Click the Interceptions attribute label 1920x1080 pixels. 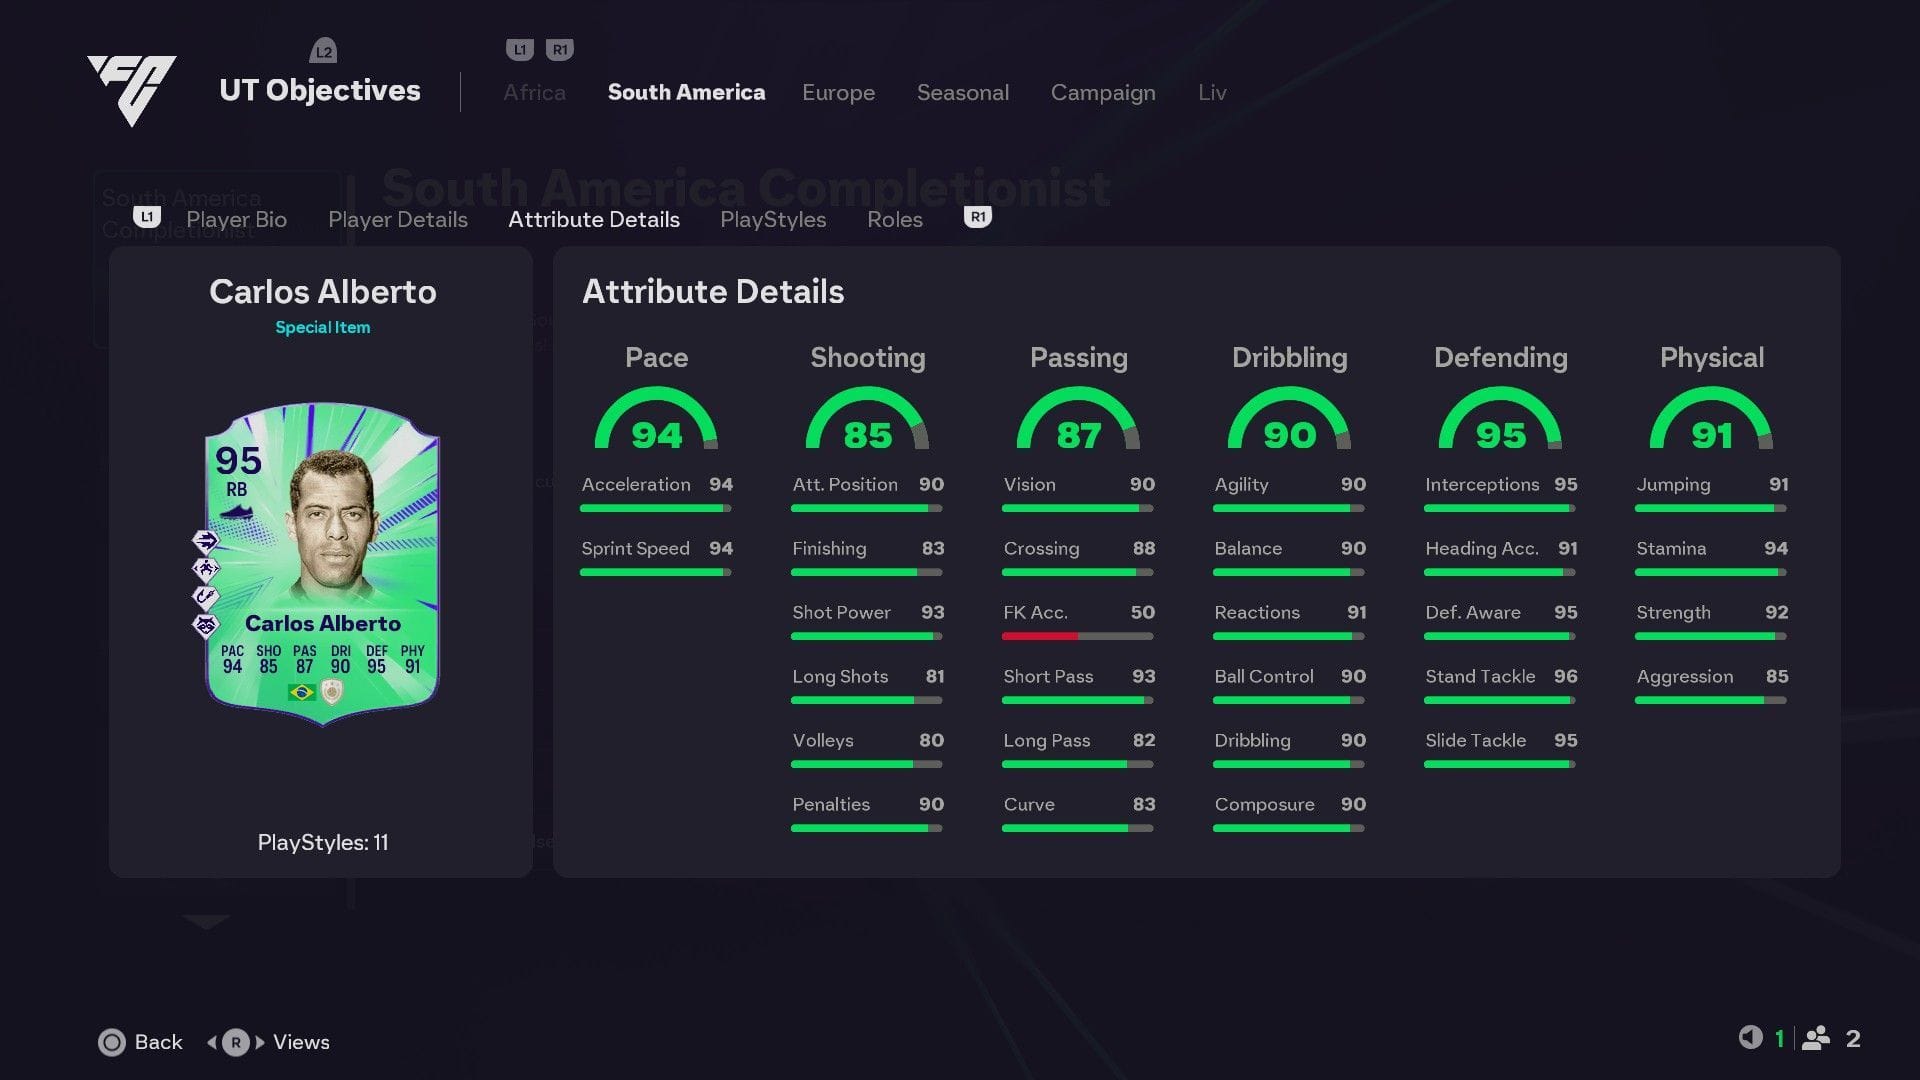pyautogui.click(x=1482, y=485)
